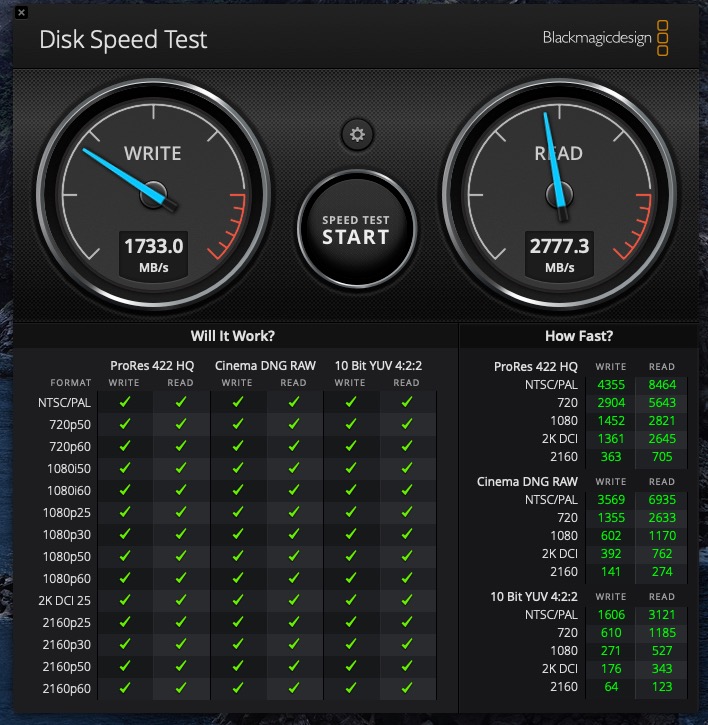Click the WRITE speed gauge
Image resolution: width=708 pixels, height=725 pixels.
point(153,194)
